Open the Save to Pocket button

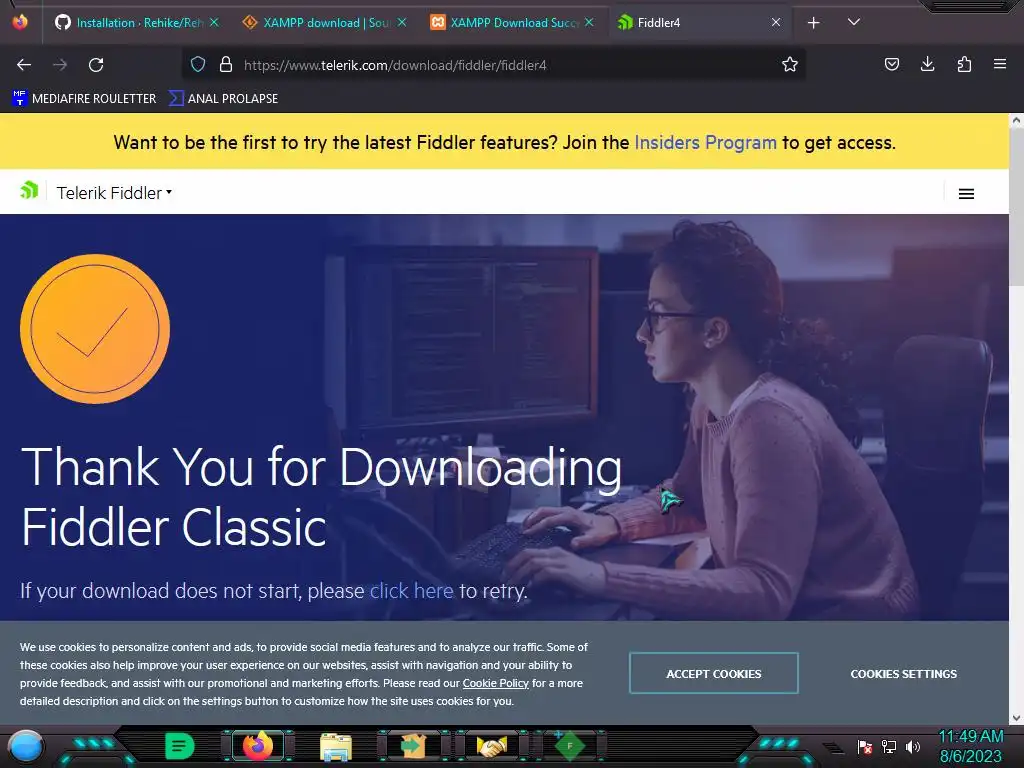891,64
